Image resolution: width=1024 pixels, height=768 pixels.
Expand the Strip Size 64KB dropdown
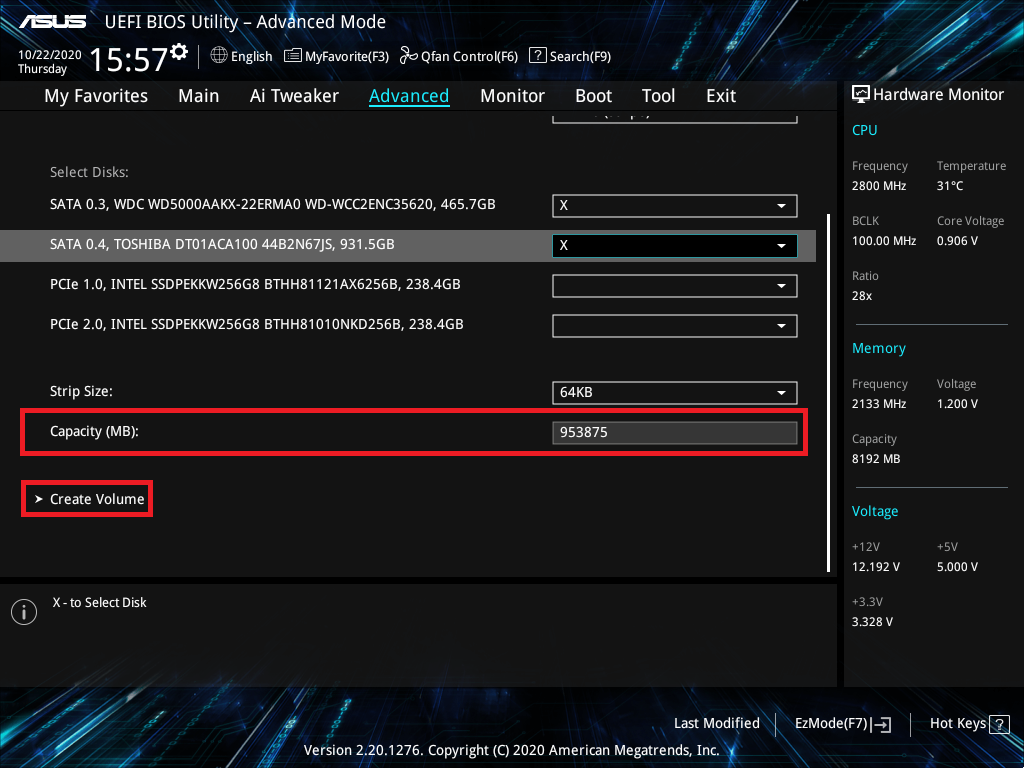point(674,393)
